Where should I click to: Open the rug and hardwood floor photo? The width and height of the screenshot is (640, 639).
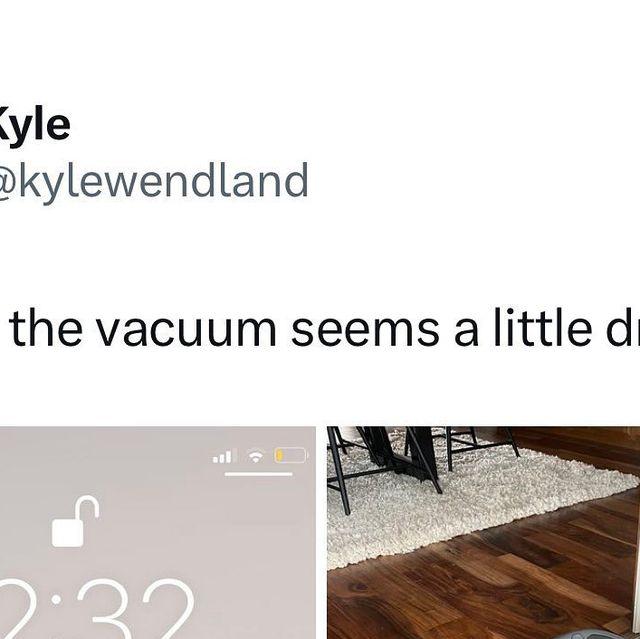tap(483, 532)
